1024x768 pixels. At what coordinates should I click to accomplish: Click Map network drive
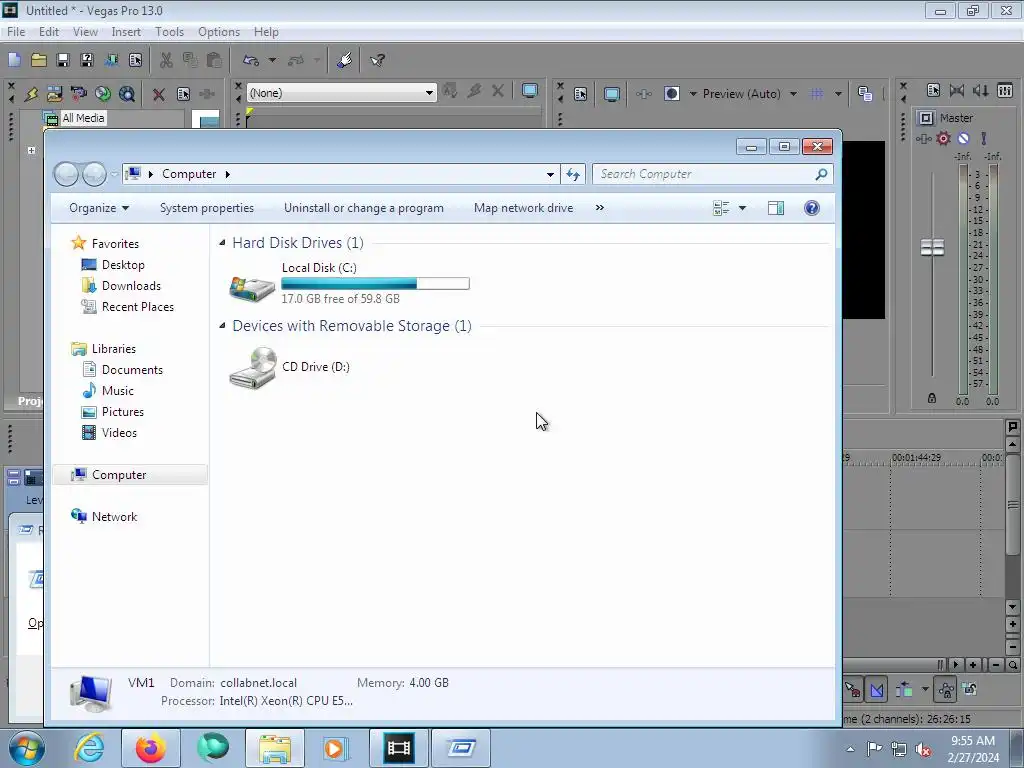[x=524, y=208]
